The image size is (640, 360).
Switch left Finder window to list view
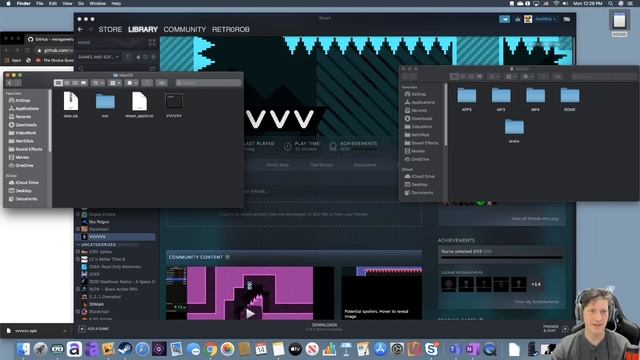click(67, 83)
